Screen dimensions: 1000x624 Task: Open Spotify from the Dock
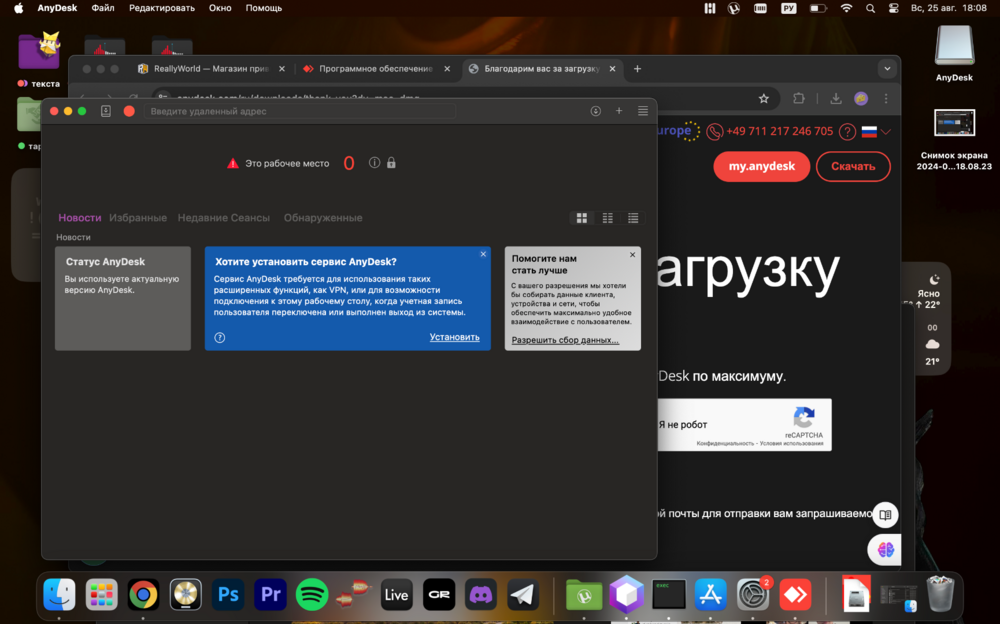312,595
